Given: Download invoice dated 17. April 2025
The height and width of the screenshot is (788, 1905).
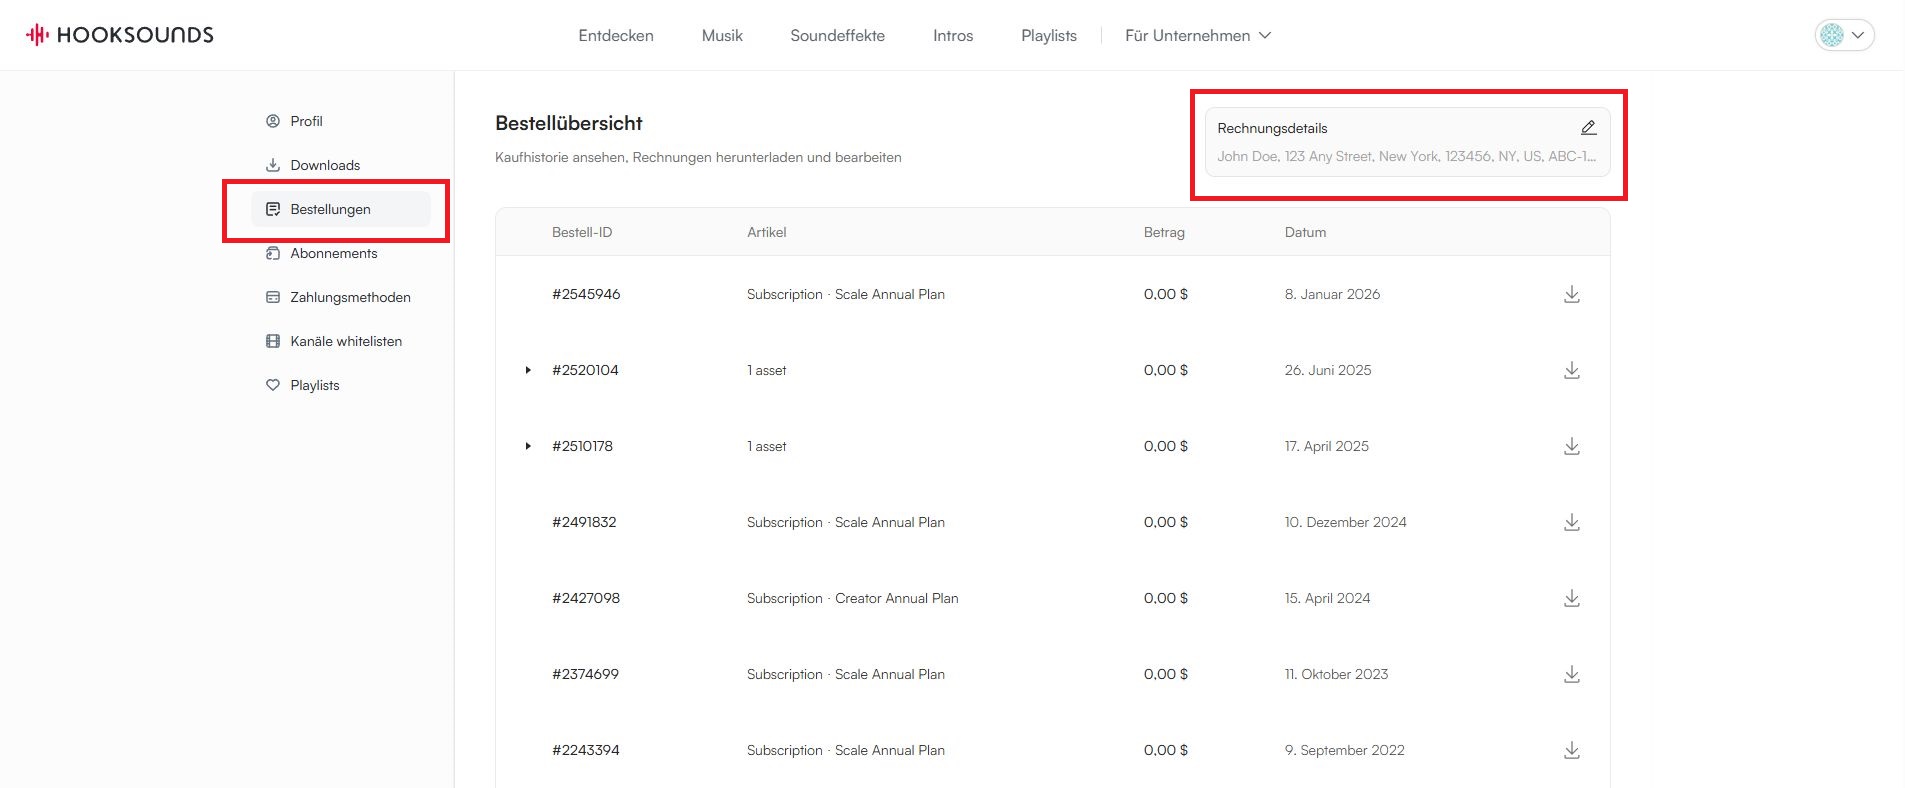Looking at the screenshot, I should [1571, 446].
